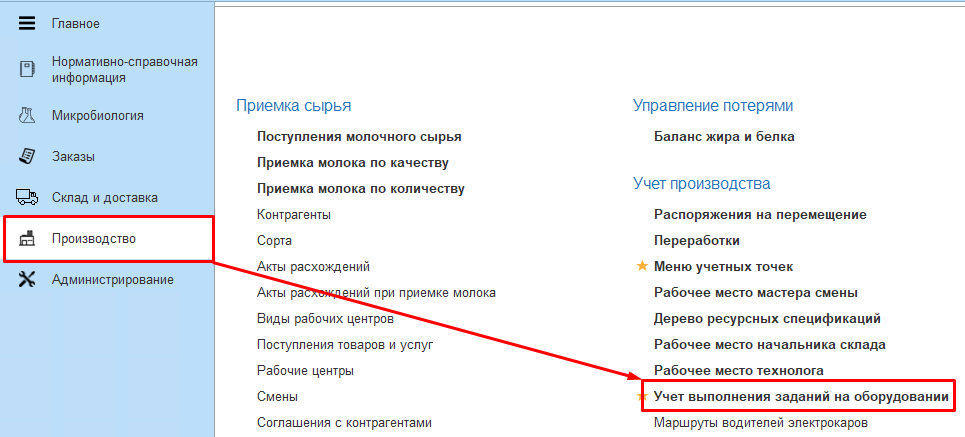Open Дерево ресурсных спецификаций
965x437 pixels.
767,319
